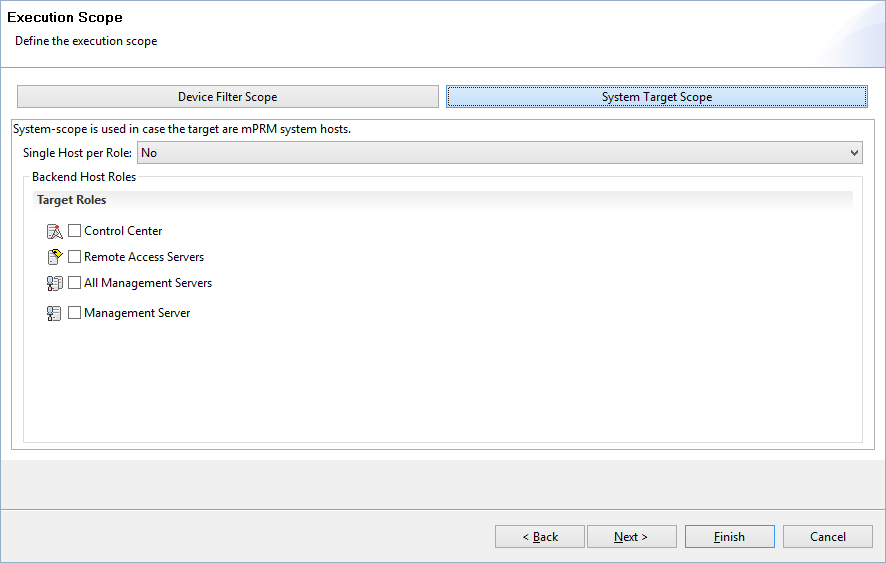
Task: Open the Single Host per Role dropdown
Action: pos(500,153)
